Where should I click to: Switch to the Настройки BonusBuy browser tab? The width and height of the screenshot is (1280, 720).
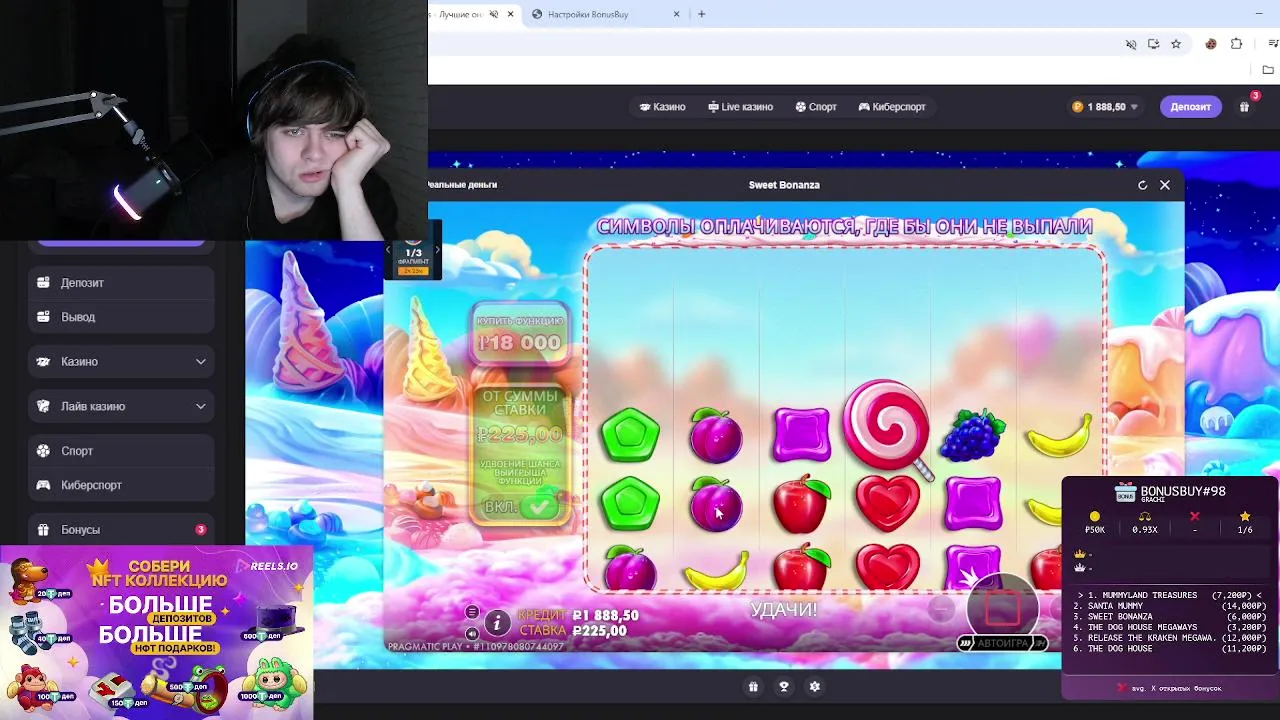coord(600,14)
